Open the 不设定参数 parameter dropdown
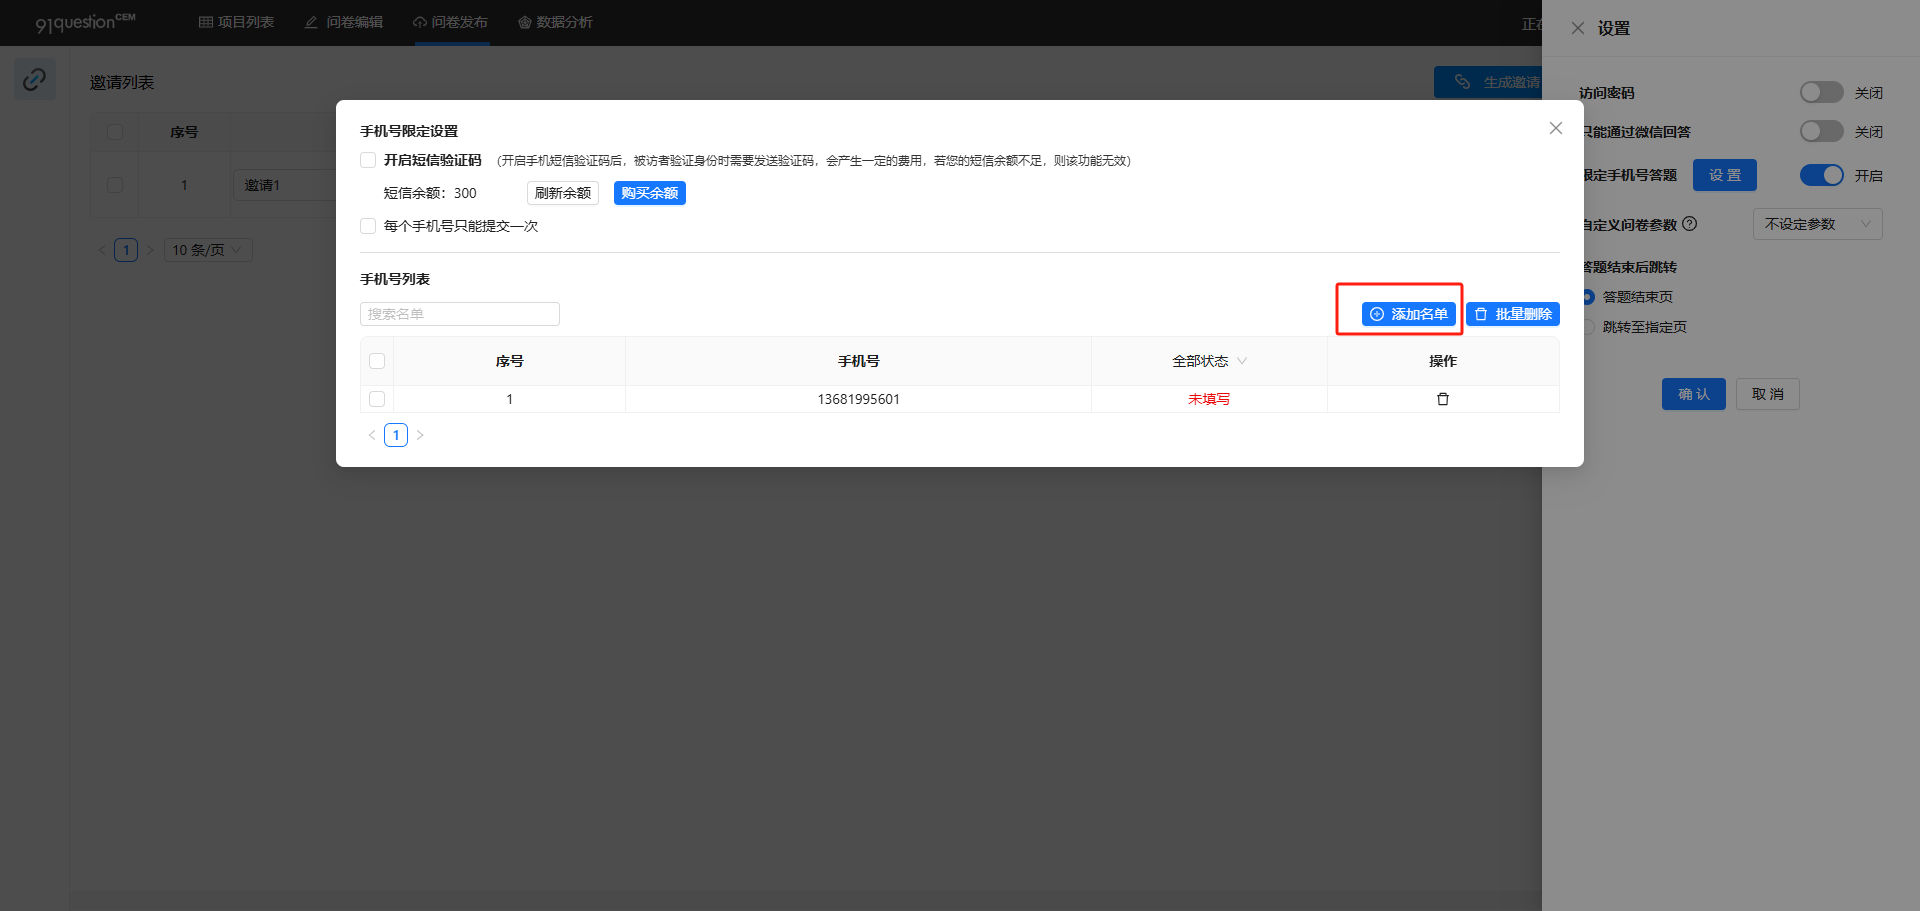 (1817, 224)
